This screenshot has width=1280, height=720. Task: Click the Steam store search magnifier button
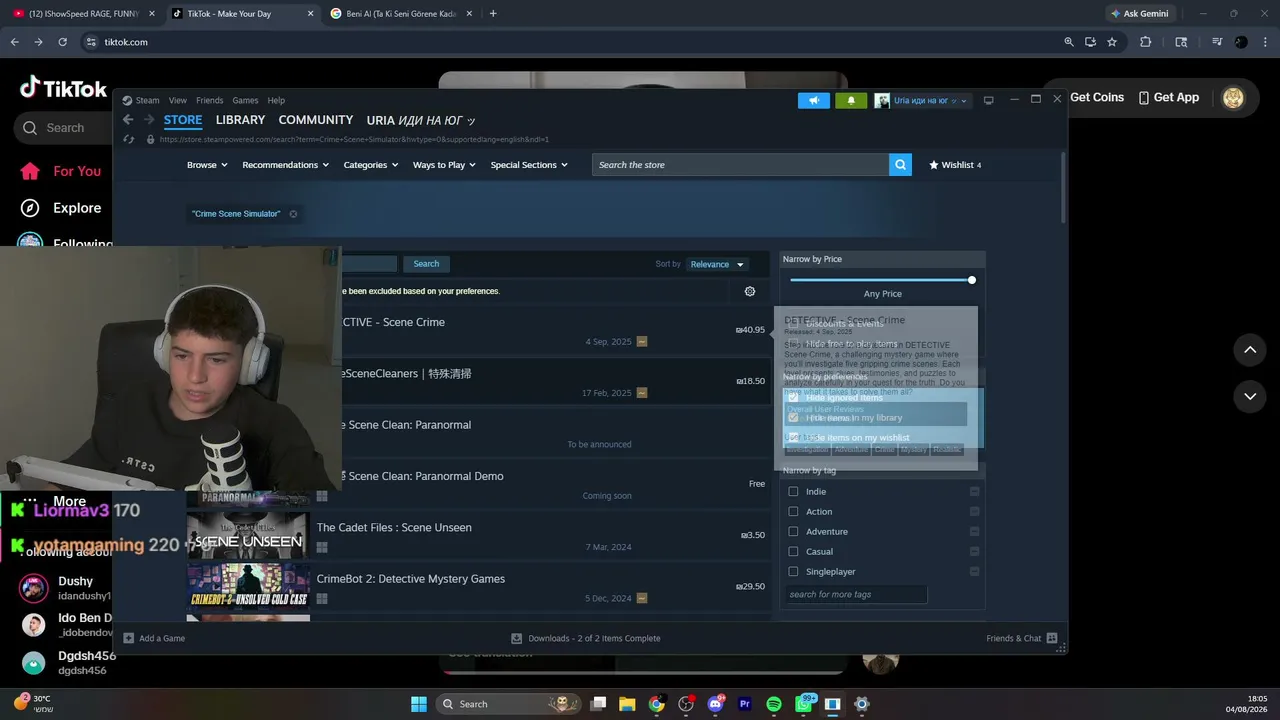click(x=900, y=165)
